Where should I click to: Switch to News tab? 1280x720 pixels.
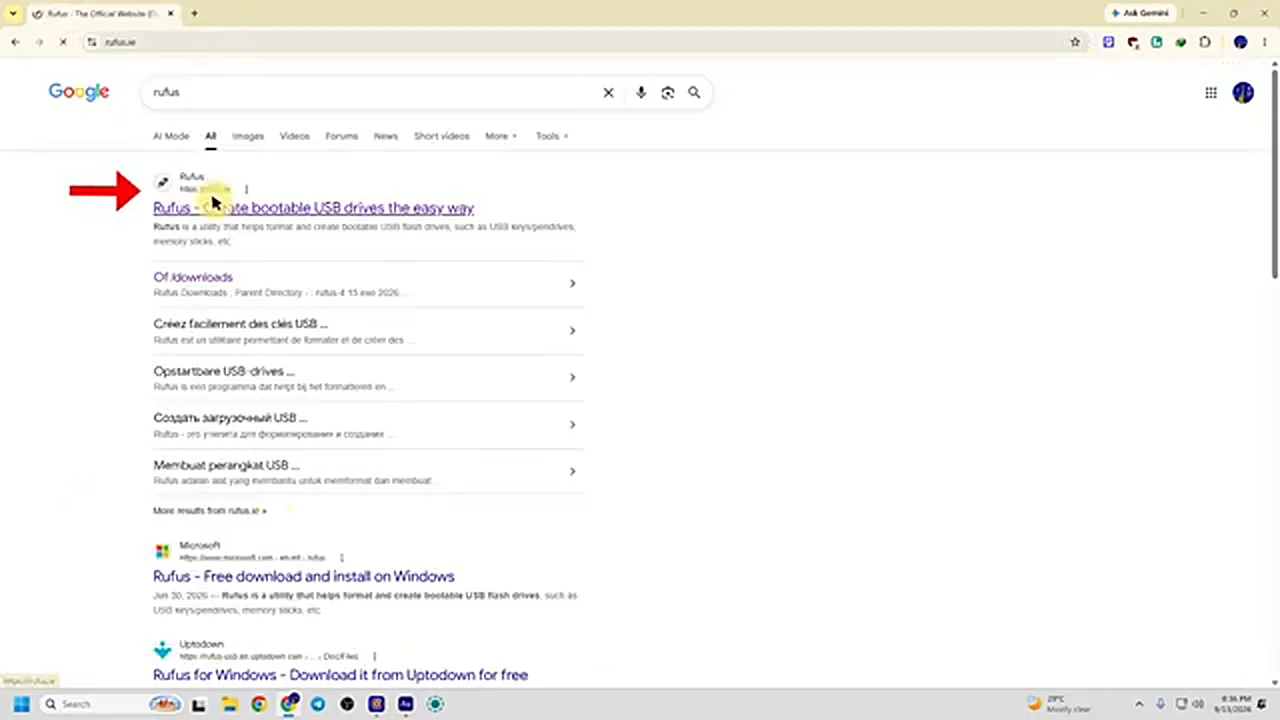pyautogui.click(x=386, y=136)
